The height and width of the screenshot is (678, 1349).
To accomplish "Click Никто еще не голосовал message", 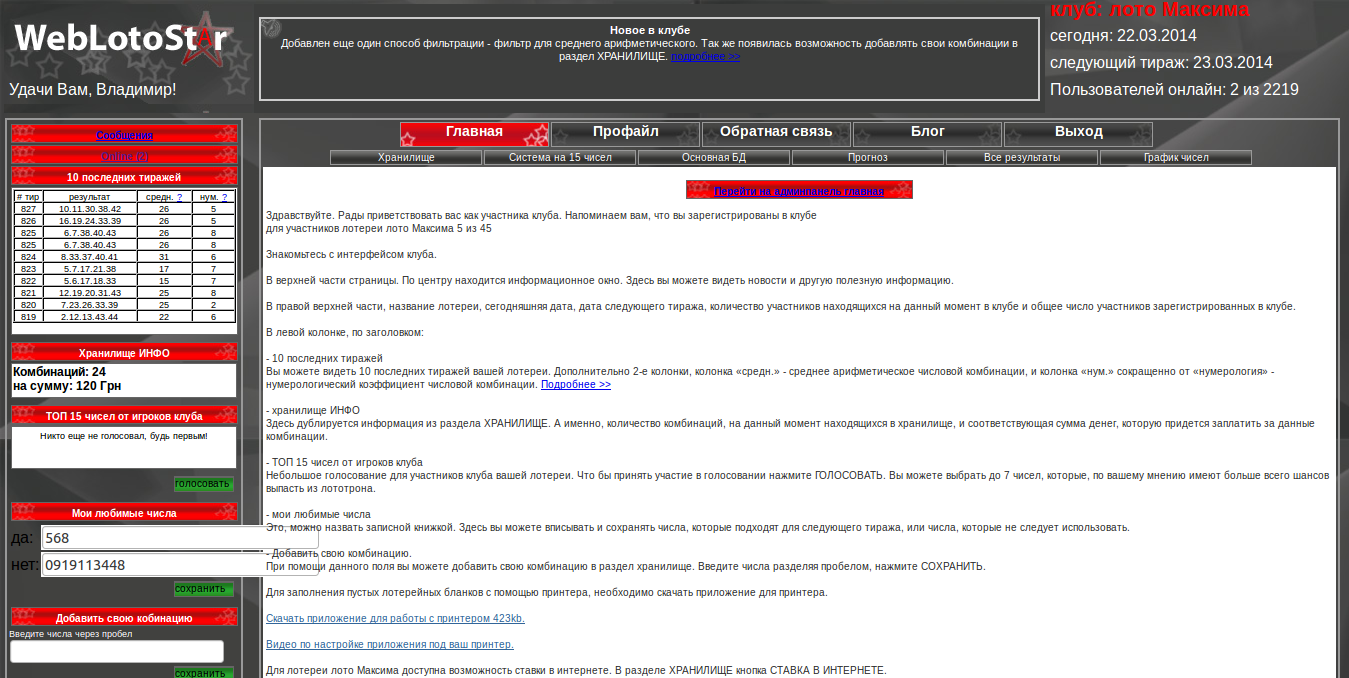I will (x=124, y=436).
